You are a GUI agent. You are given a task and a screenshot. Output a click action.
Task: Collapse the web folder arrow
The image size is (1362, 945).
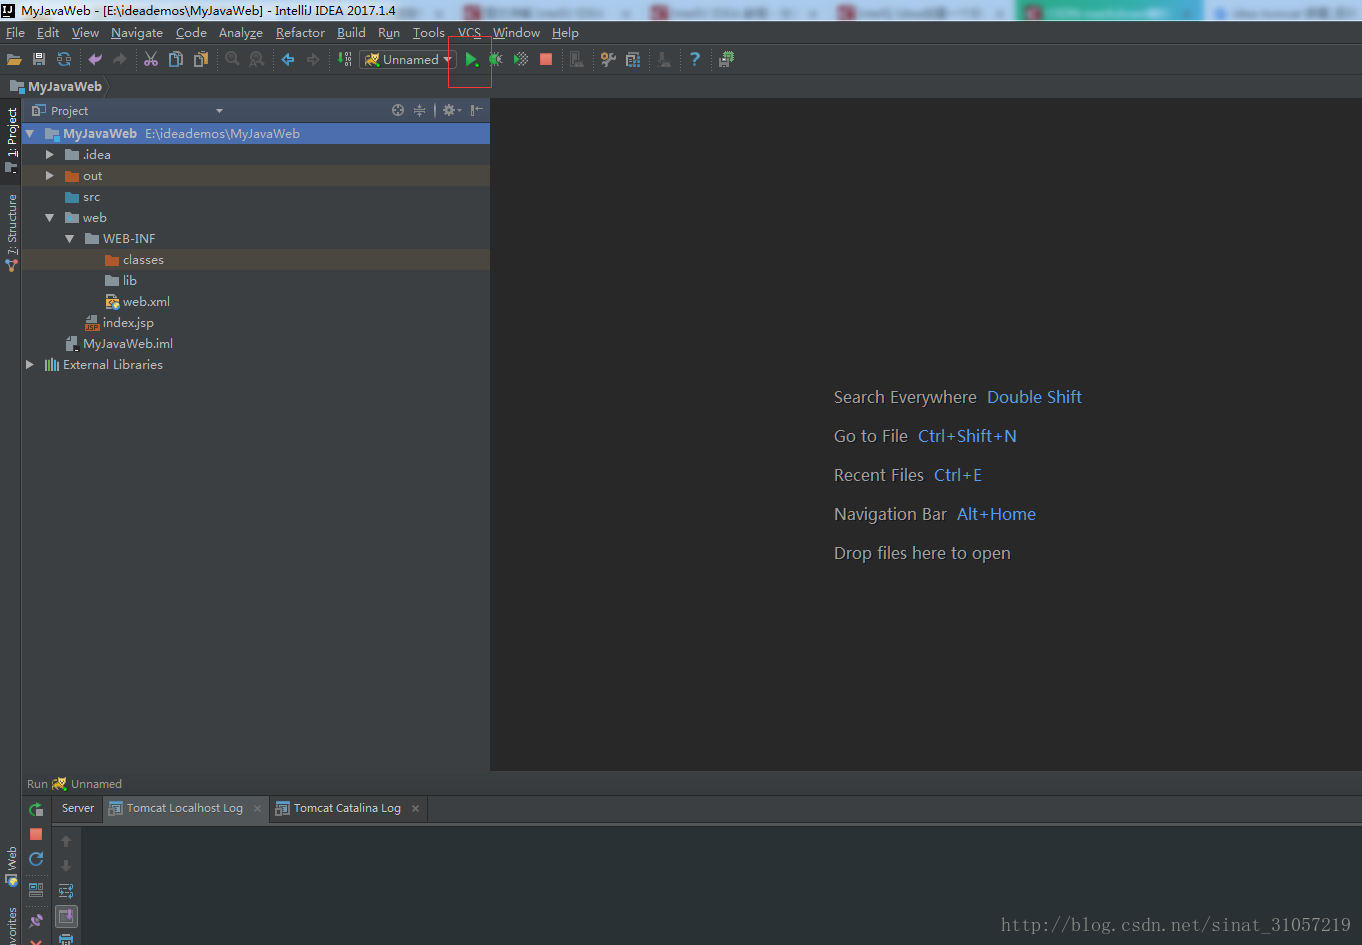[x=50, y=218]
